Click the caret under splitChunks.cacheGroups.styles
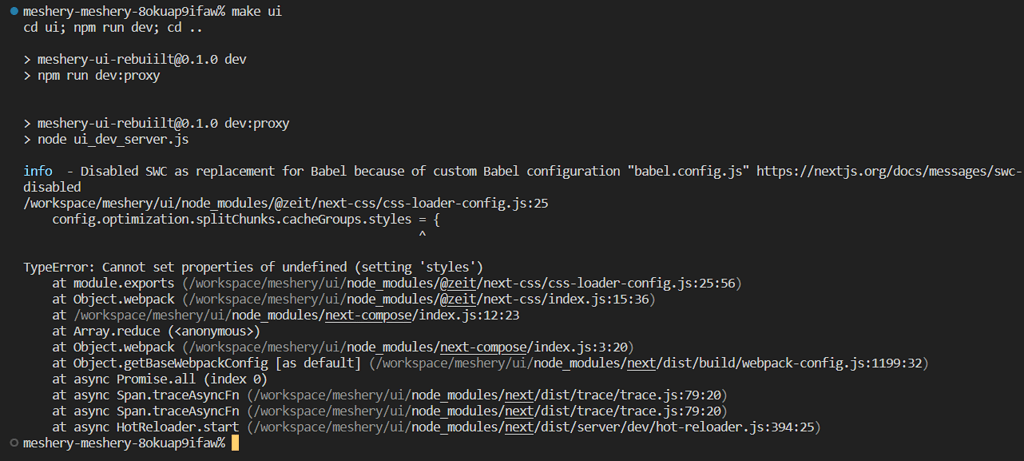Image resolution: width=1024 pixels, height=461 pixels. tap(422, 234)
